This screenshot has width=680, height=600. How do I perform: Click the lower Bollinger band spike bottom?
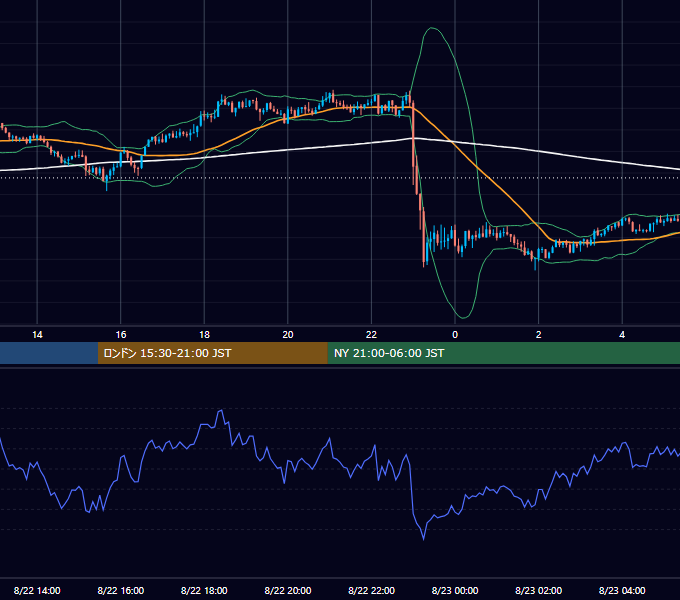pyautogui.click(x=463, y=317)
